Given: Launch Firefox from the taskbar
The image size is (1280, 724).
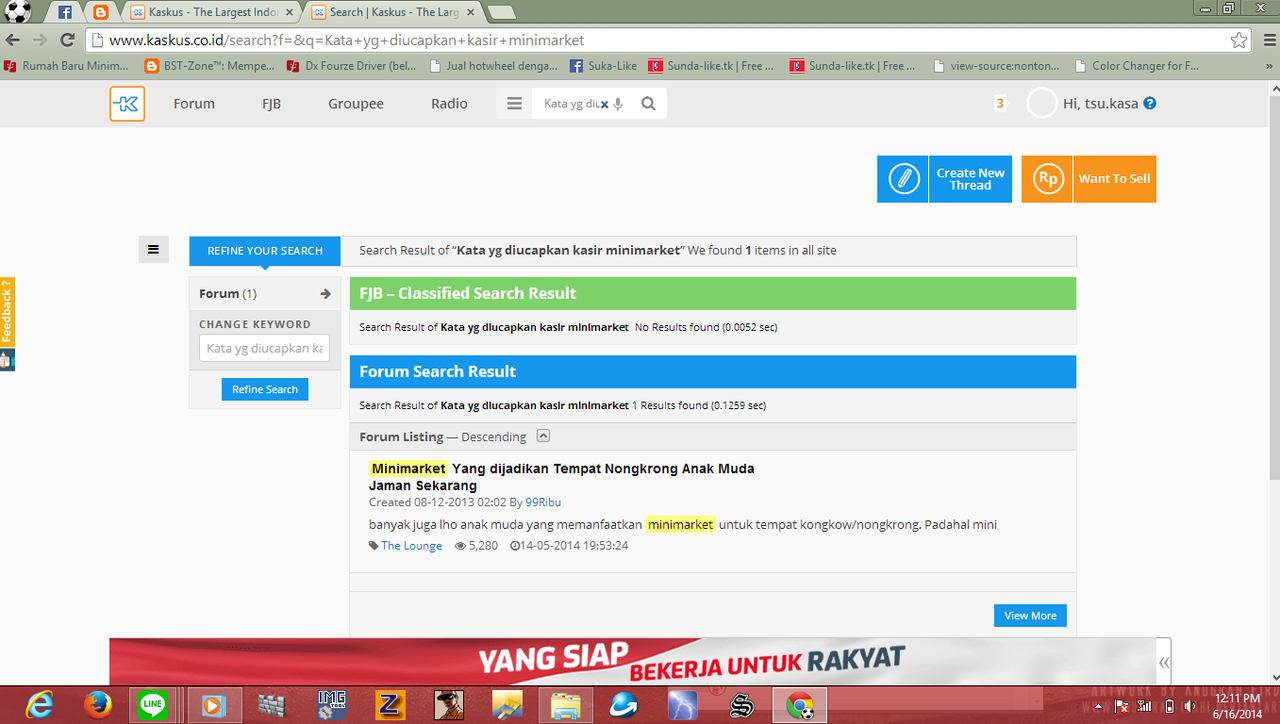Looking at the screenshot, I should click(98, 705).
